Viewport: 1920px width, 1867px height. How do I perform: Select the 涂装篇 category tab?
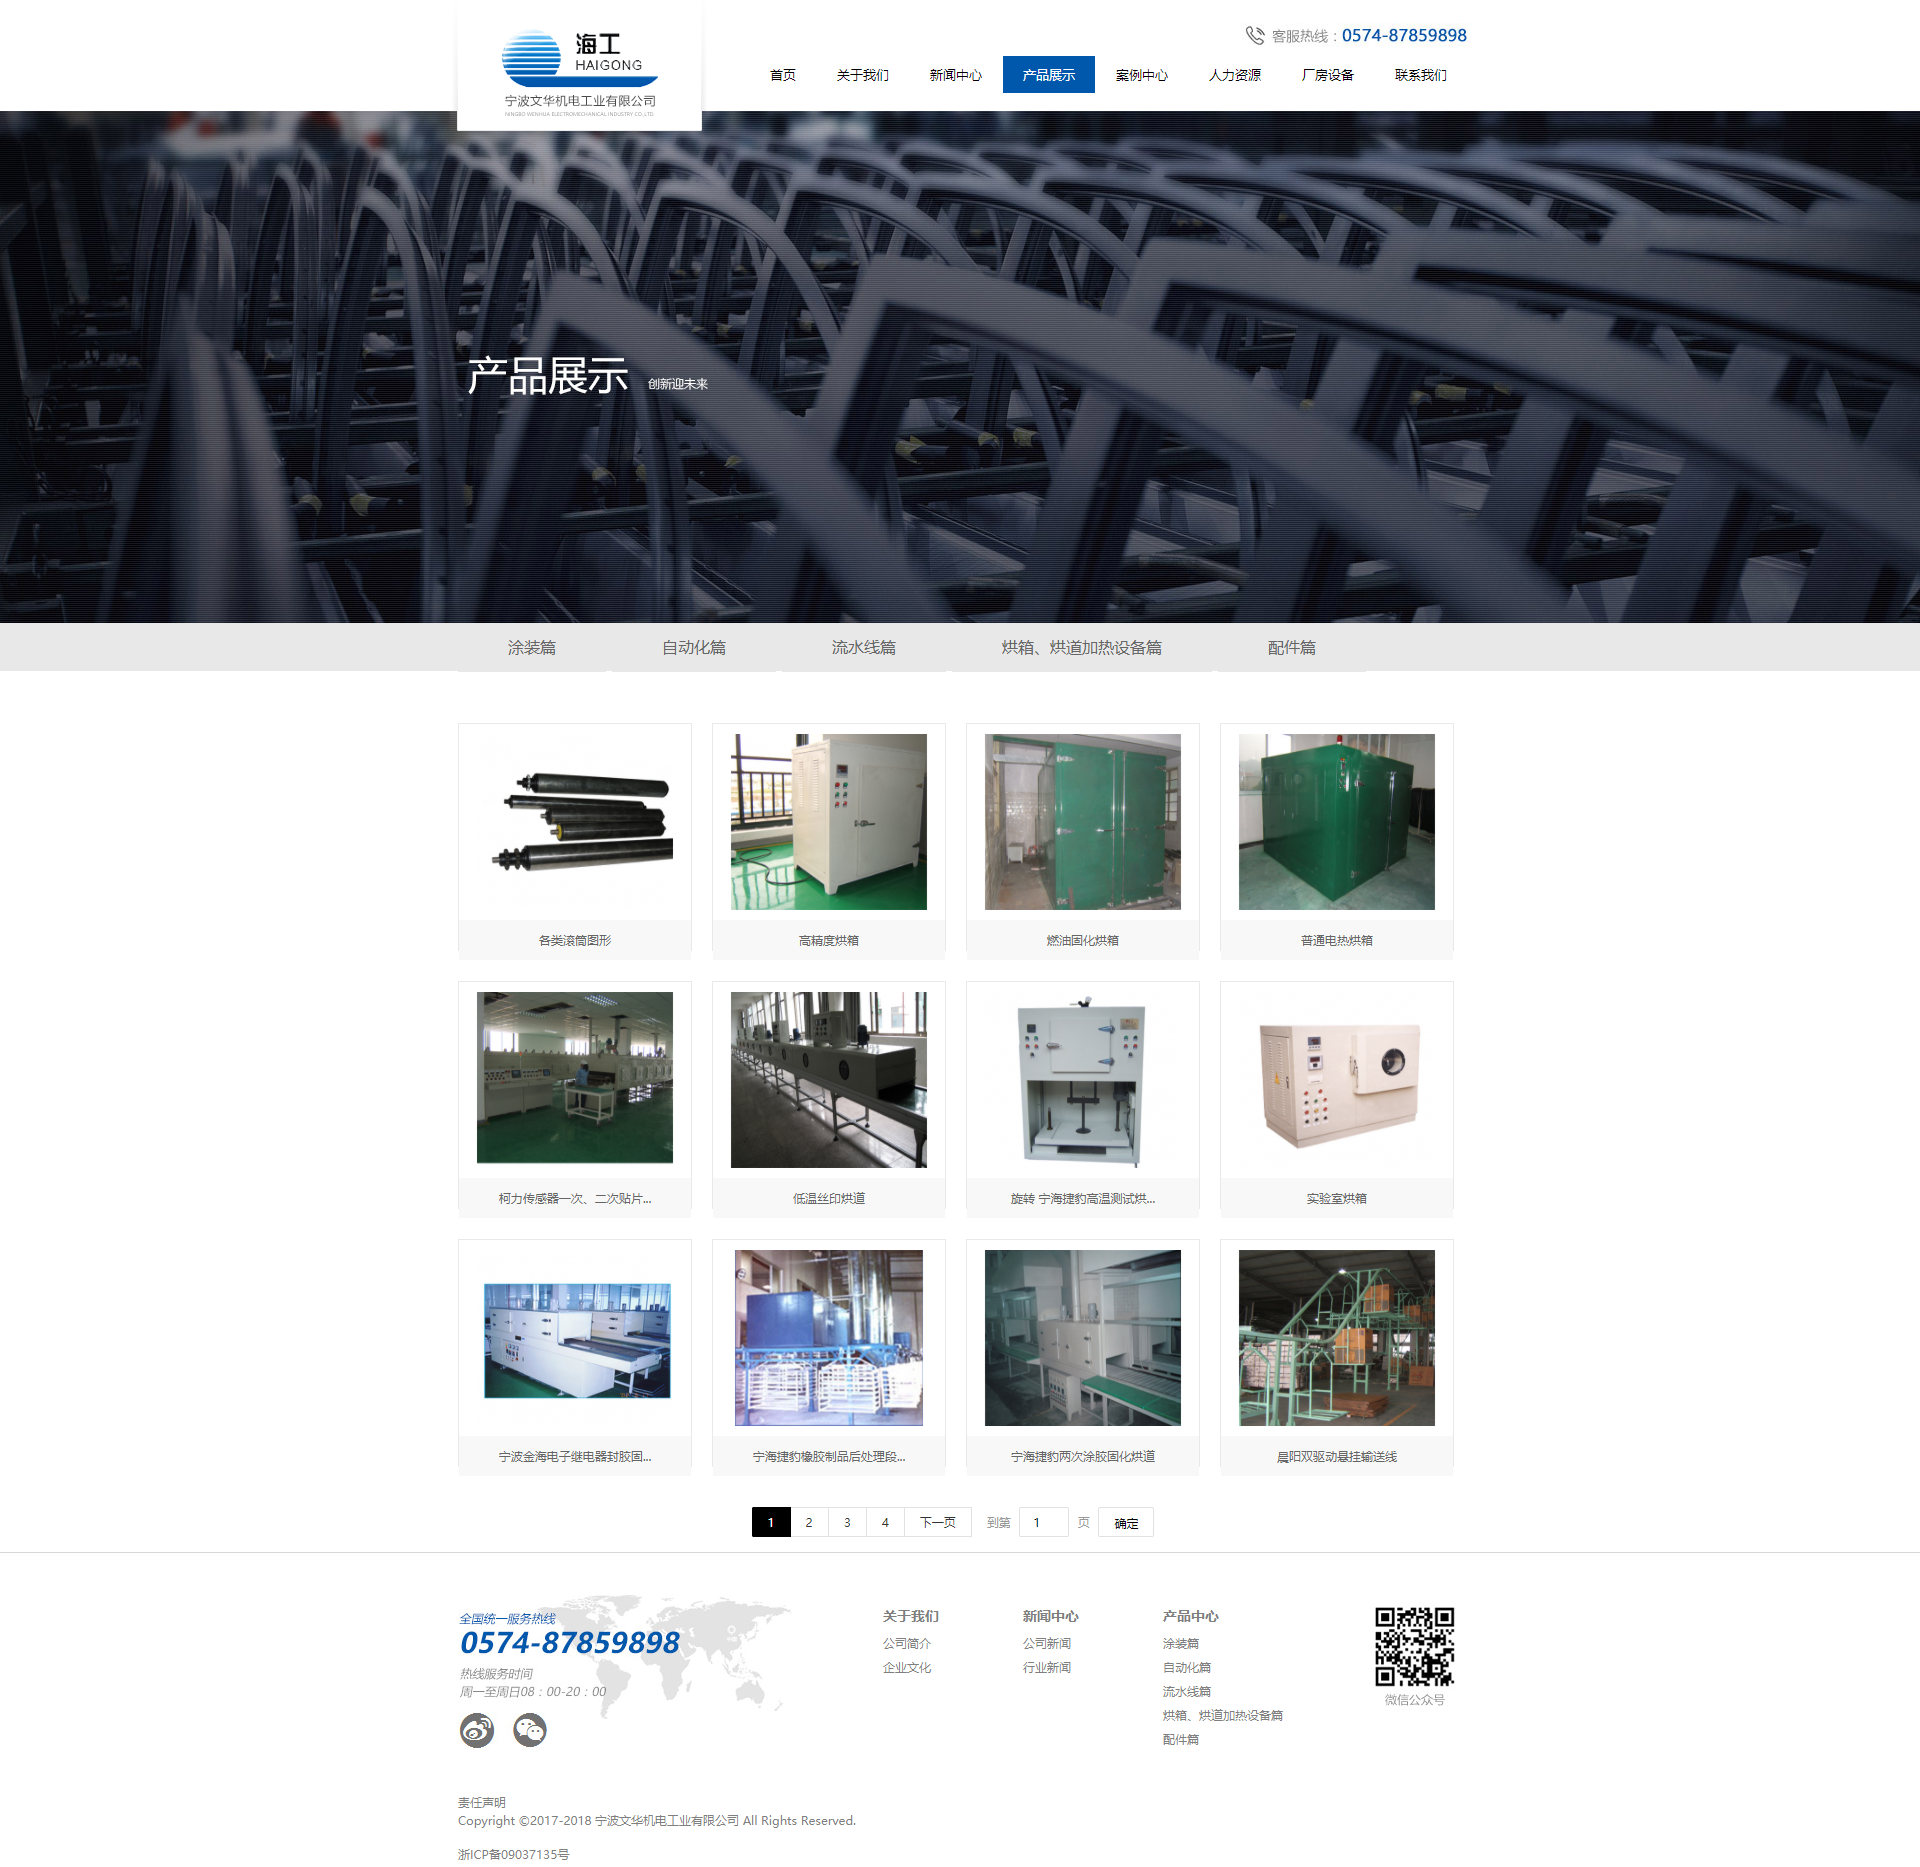coord(532,648)
